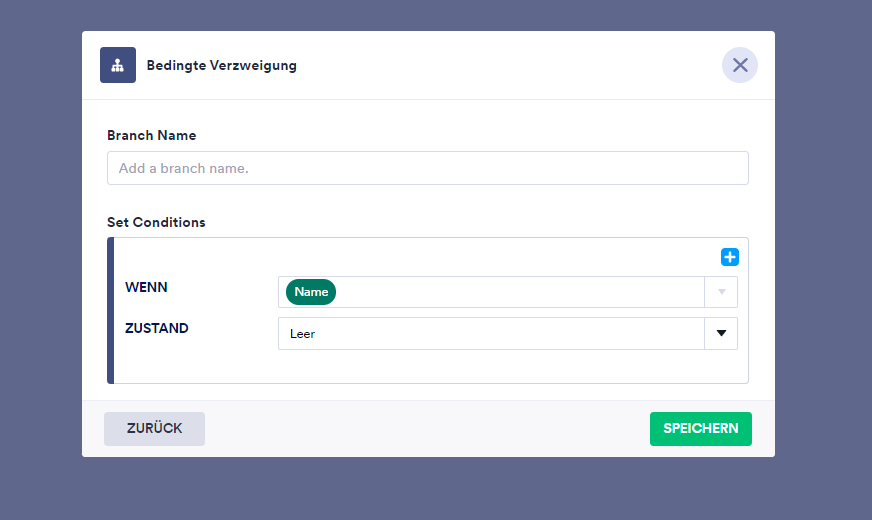The image size is (872, 520).
Task: Click the ZUSTAND dropdown arrow
Action: (x=721, y=334)
